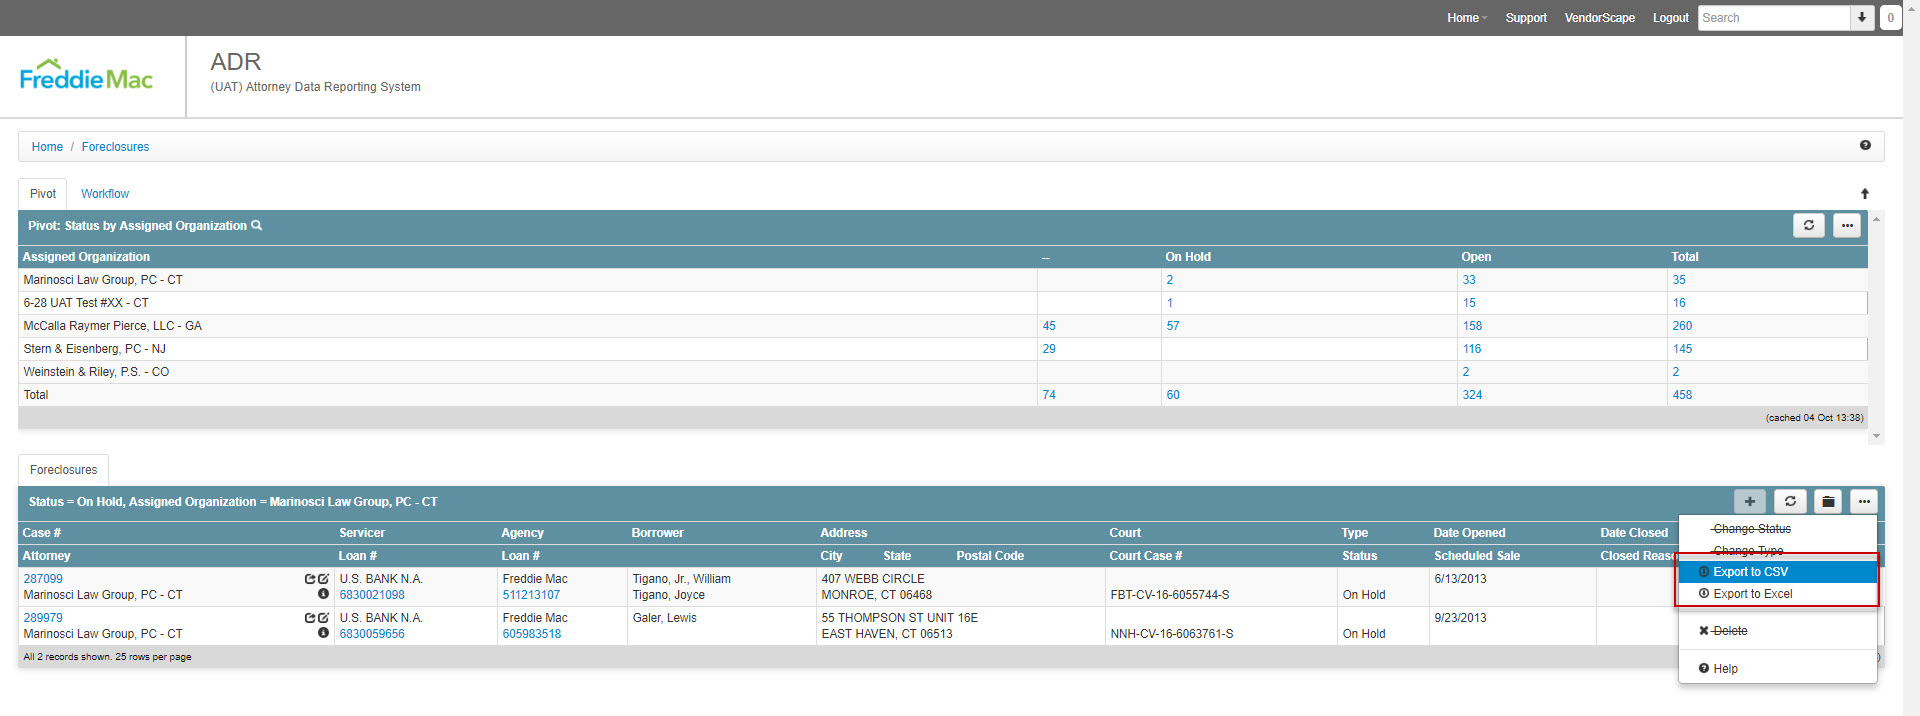This screenshot has width=1920, height=716.
Task: Click the edit pencil icon for case 287099
Action: [x=323, y=579]
